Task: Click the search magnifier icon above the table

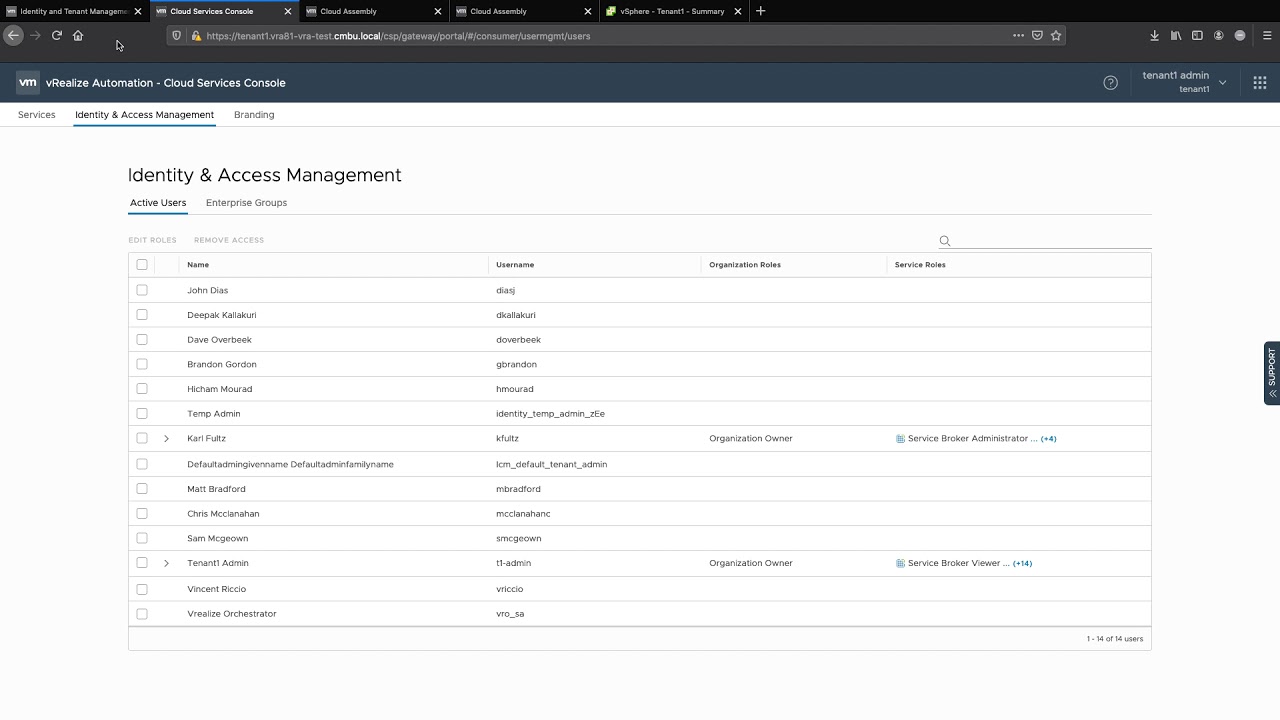Action: tap(945, 241)
